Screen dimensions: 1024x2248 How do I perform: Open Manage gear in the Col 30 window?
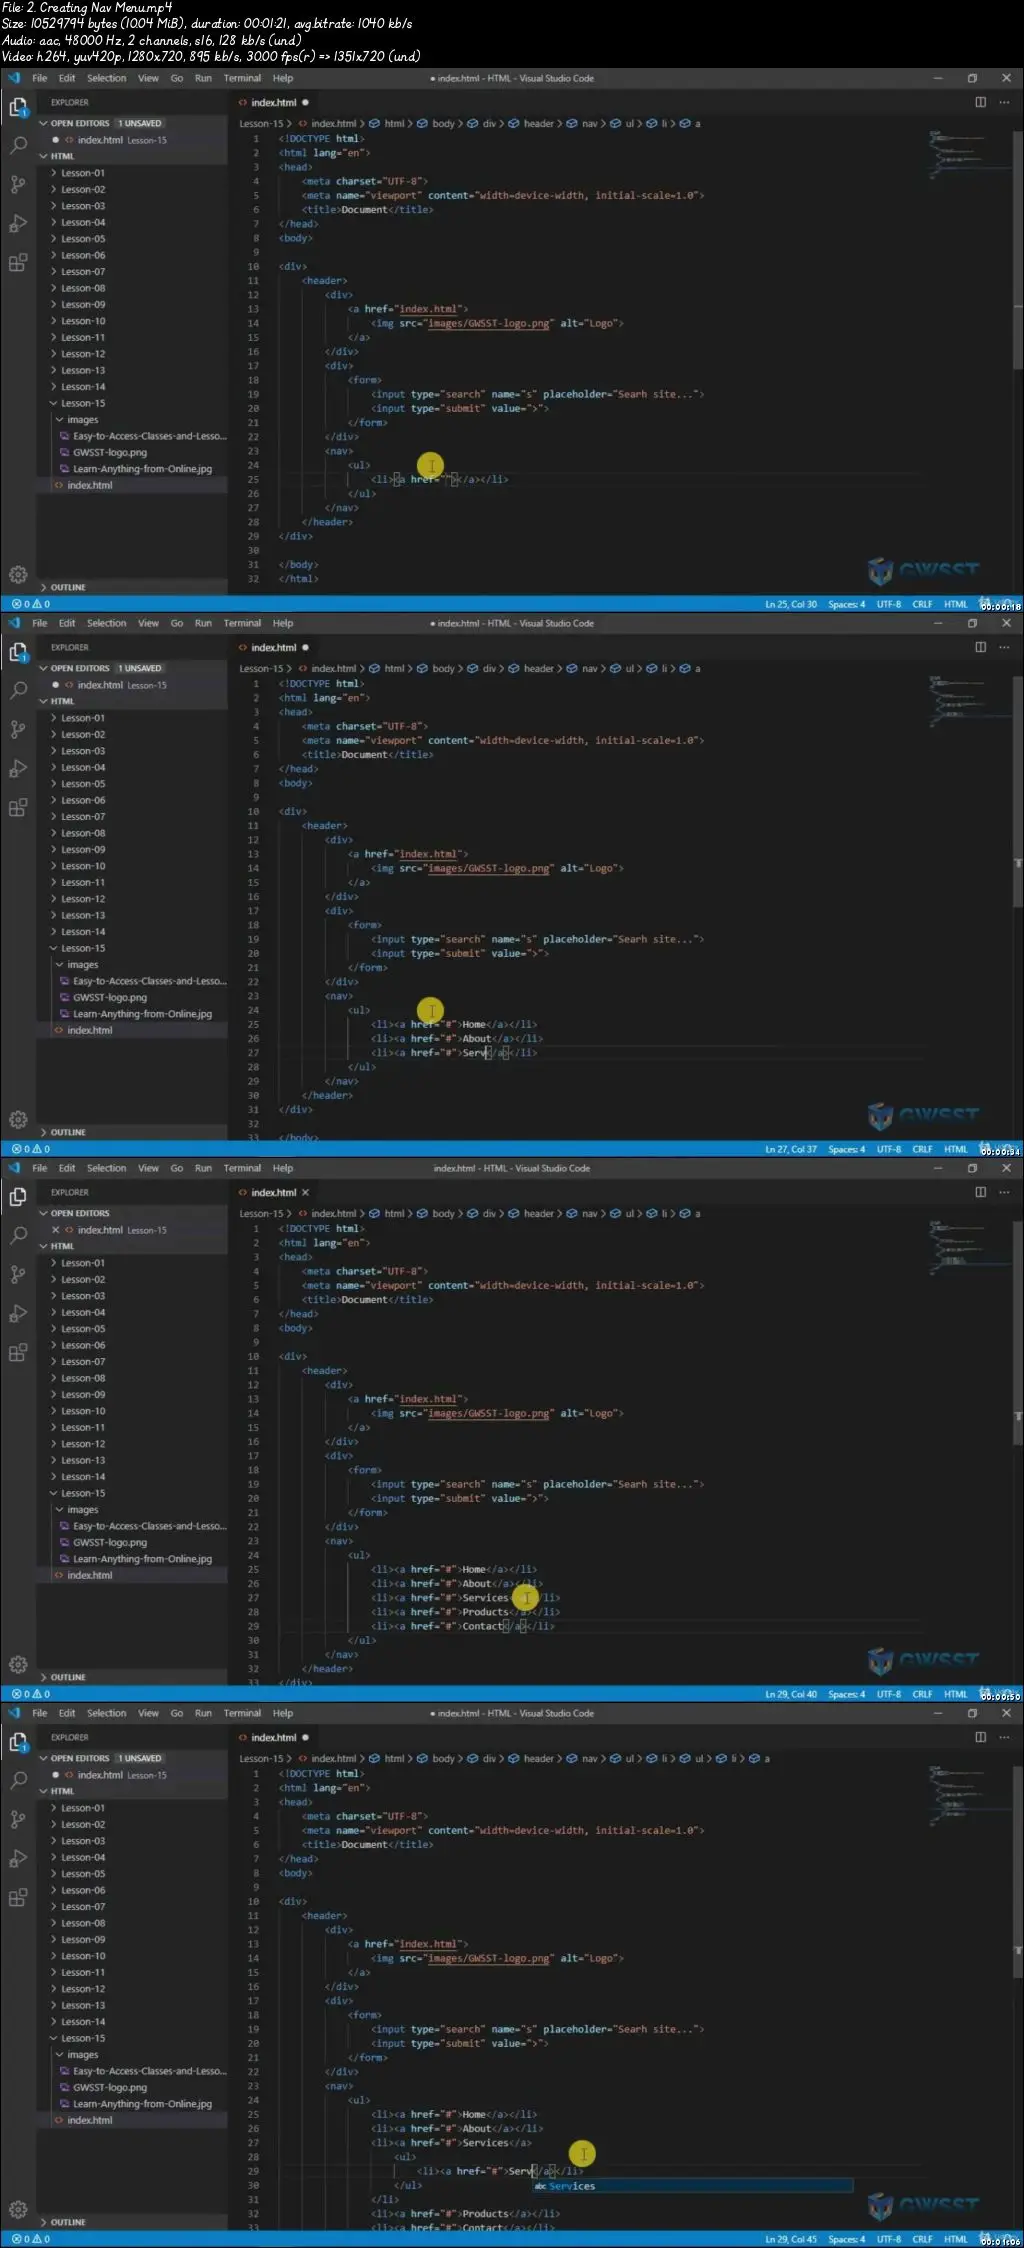click(18, 575)
